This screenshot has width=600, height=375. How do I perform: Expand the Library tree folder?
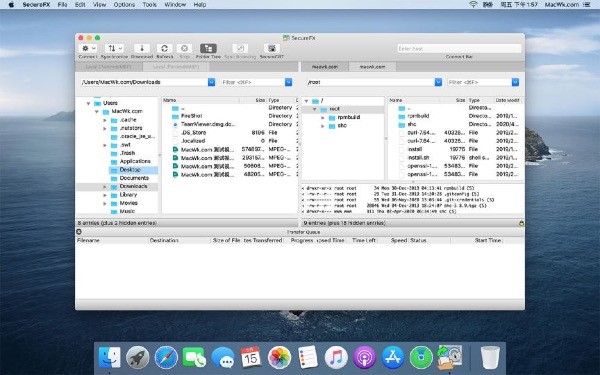105,195
